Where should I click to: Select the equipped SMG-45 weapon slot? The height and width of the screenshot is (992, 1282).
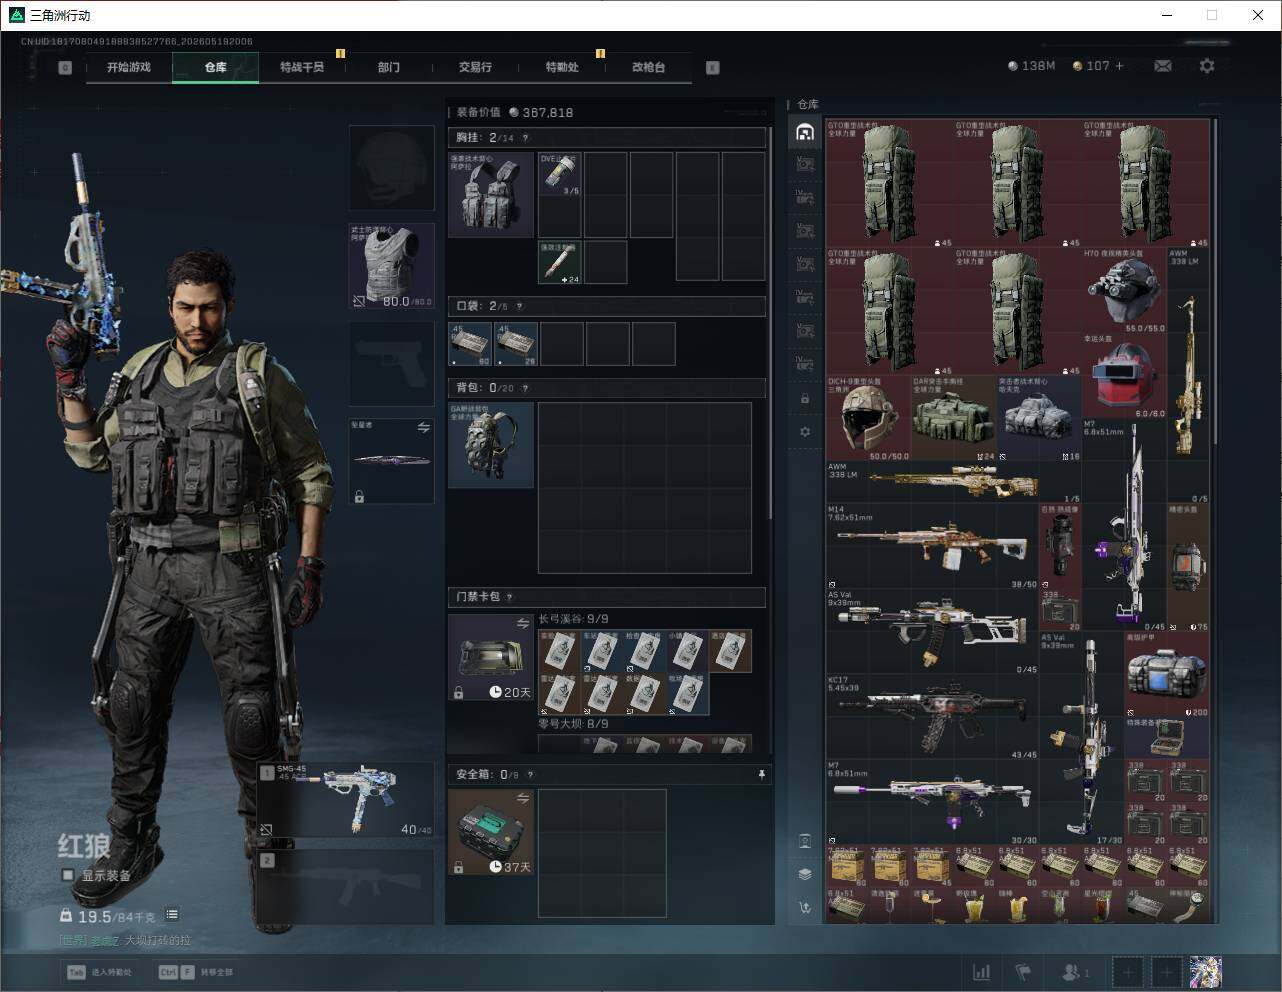(347, 800)
